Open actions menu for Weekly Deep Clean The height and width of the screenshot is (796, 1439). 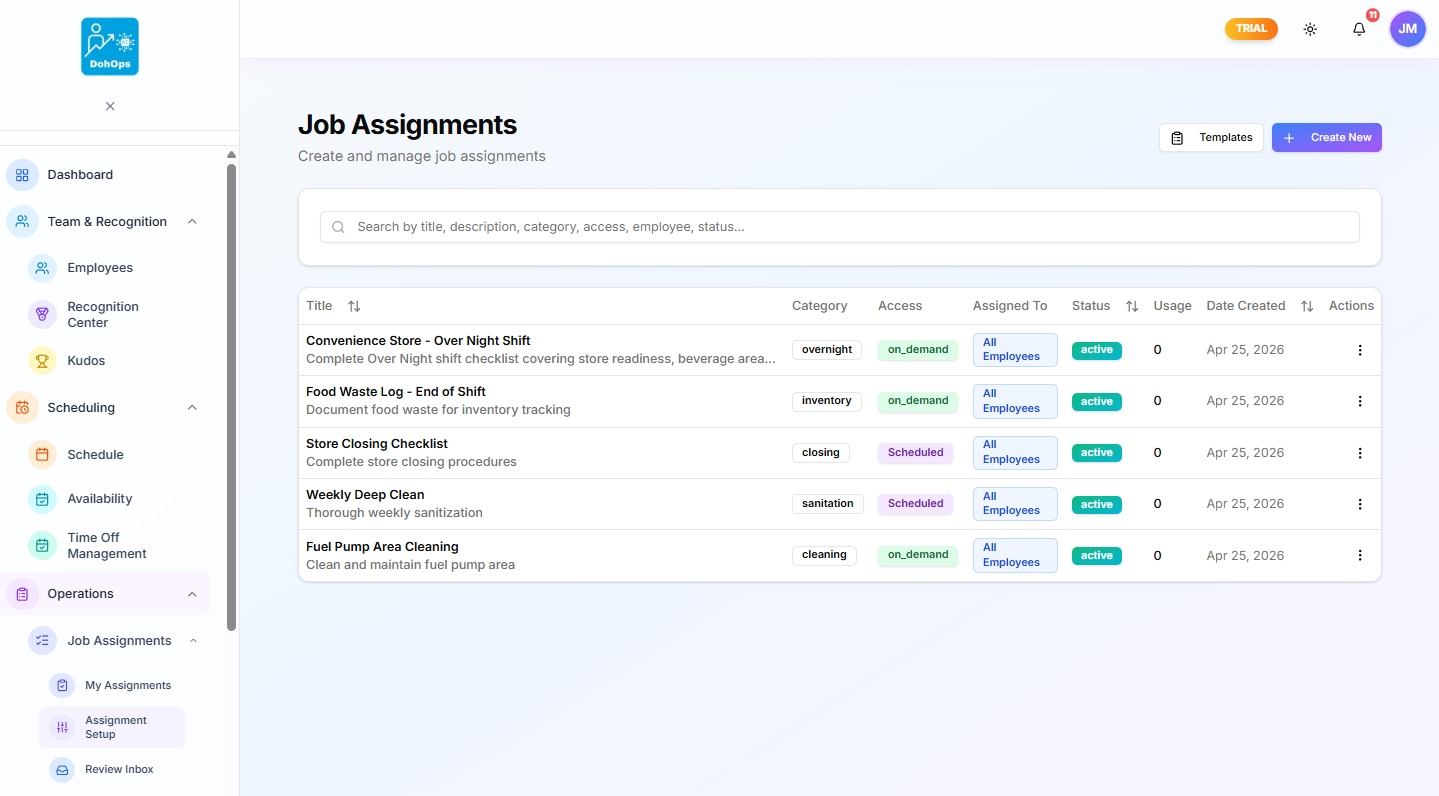(x=1359, y=504)
